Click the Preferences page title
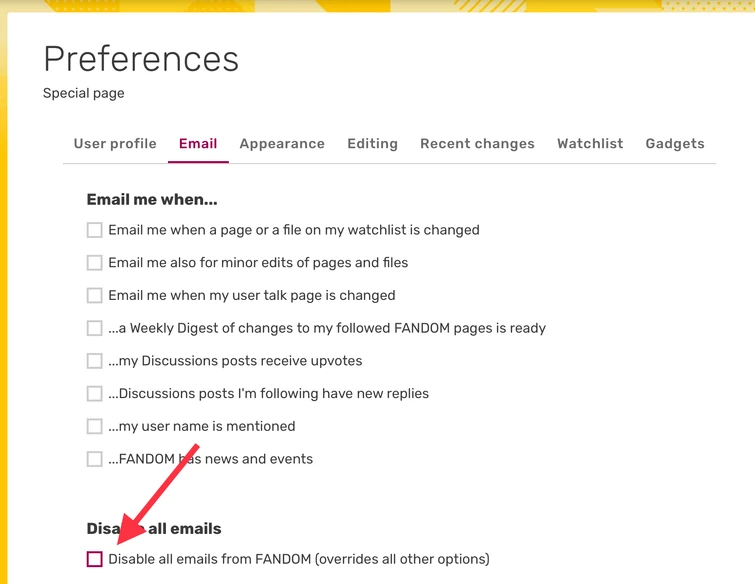The width and height of the screenshot is (755, 584). (141, 59)
